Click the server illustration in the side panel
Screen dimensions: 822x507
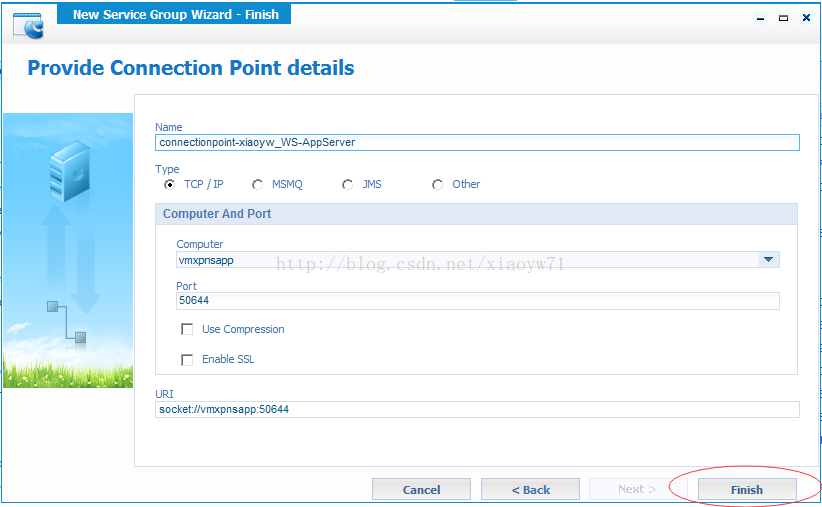tap(70, 171)
